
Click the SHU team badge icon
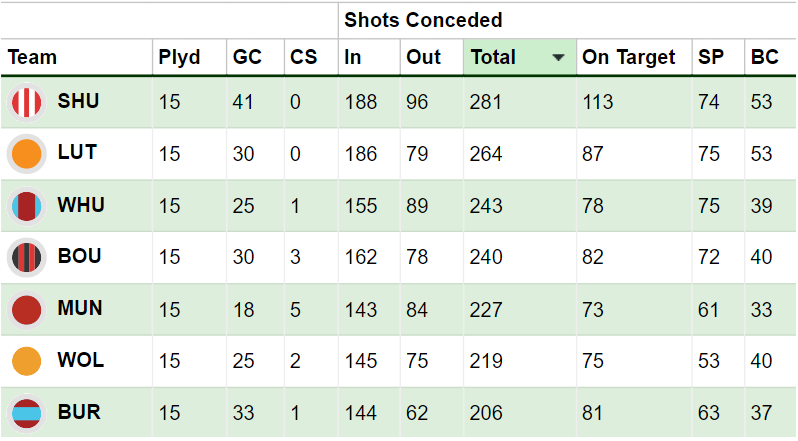(x=26, y=102)
